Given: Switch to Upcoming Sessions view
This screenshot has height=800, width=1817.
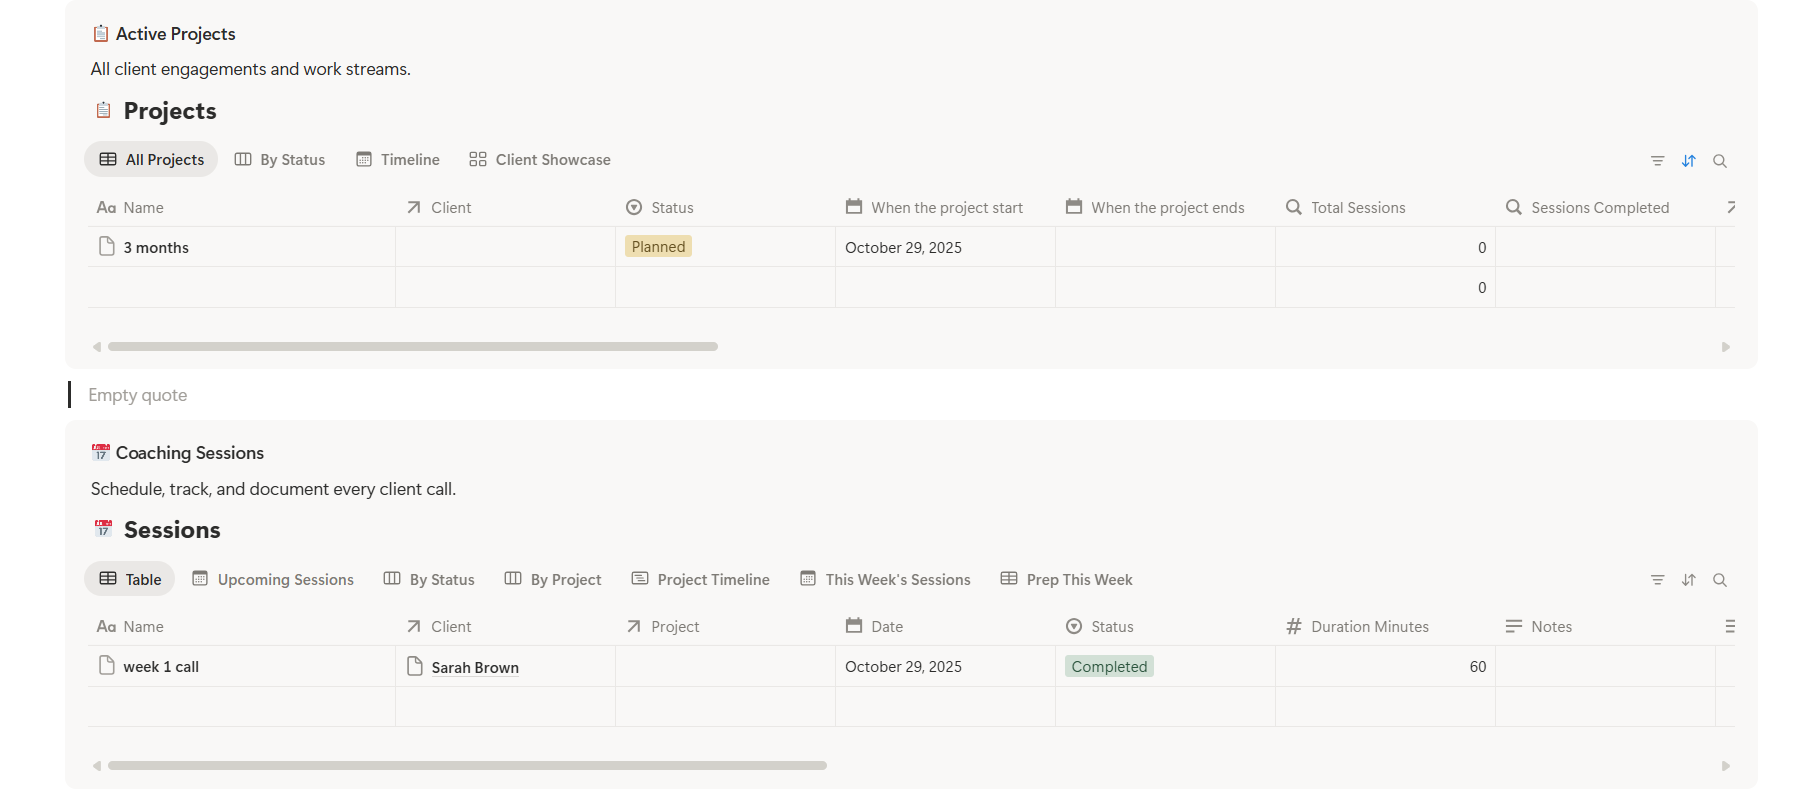Looking at the screenshot, I should (273, 580).
